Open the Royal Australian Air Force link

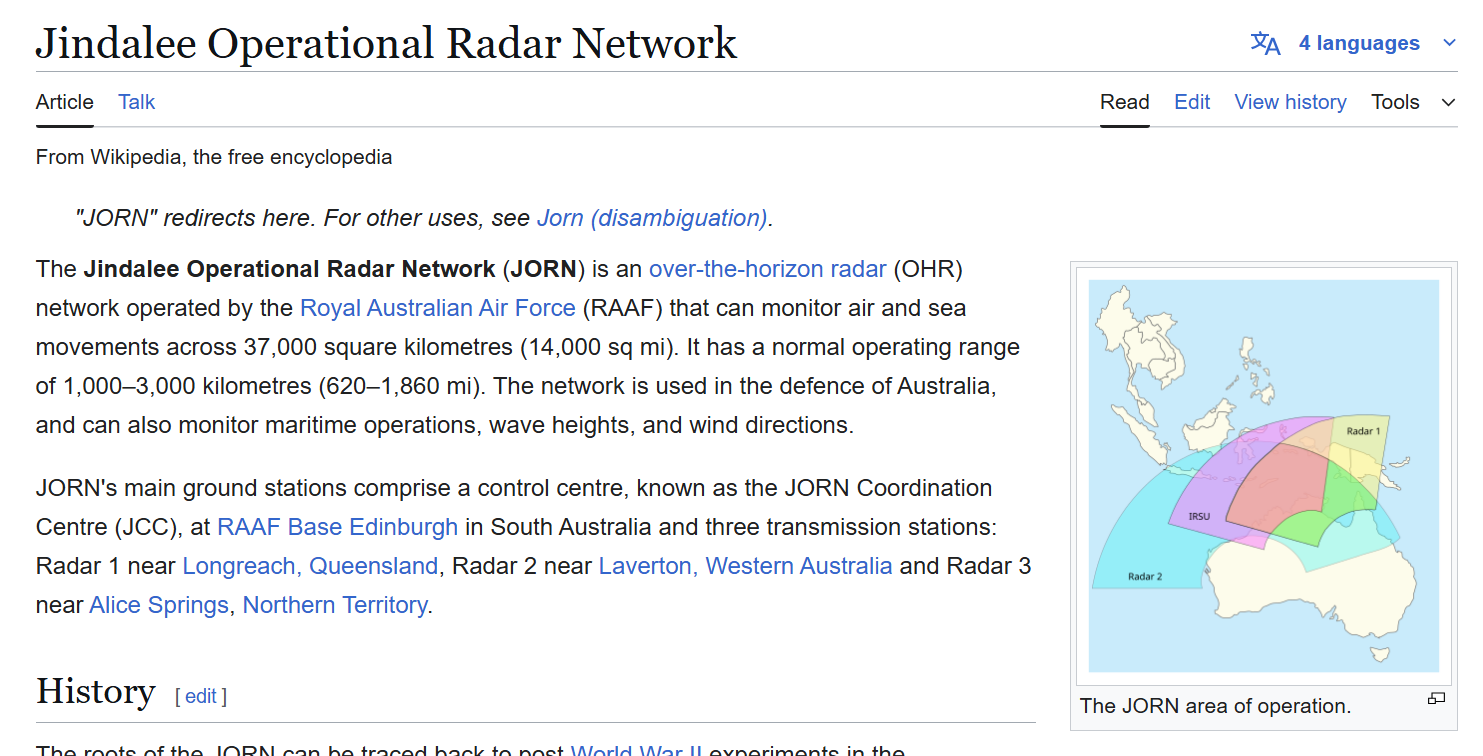click(438, 308)
